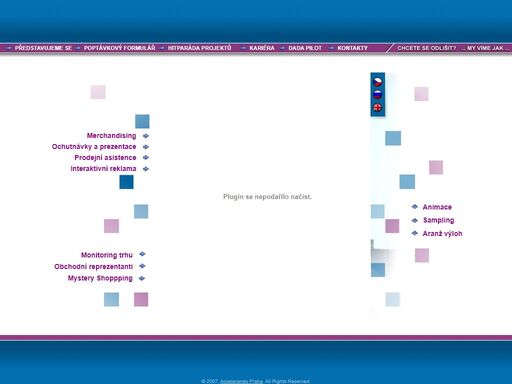The image size is (512, 384).
Task: Open the Představujeme se menu item
Action: click(43, 48)
